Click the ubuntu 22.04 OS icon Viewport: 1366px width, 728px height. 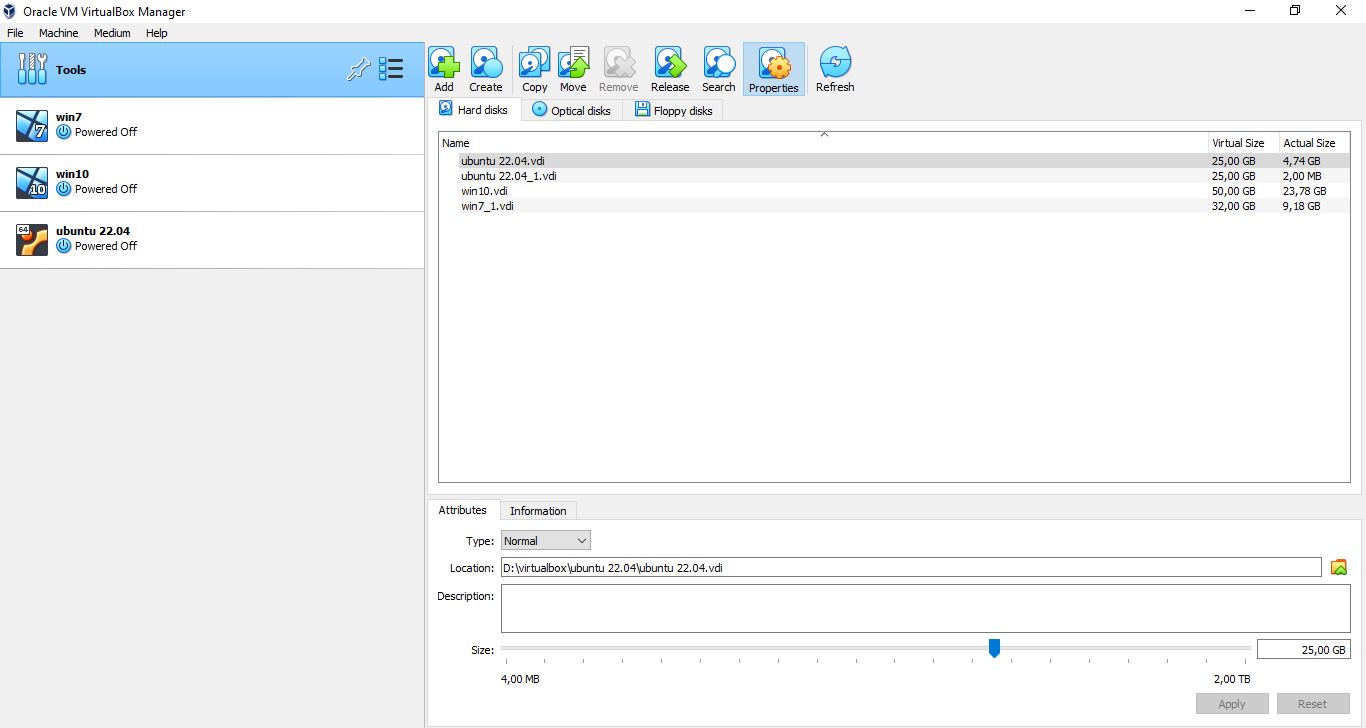pos(32,240)
